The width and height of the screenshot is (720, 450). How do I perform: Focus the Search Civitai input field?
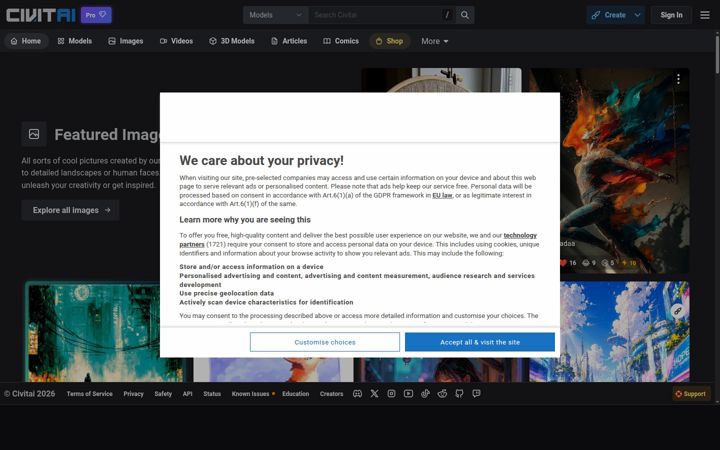pyautogui.click(x=379, y=15)
